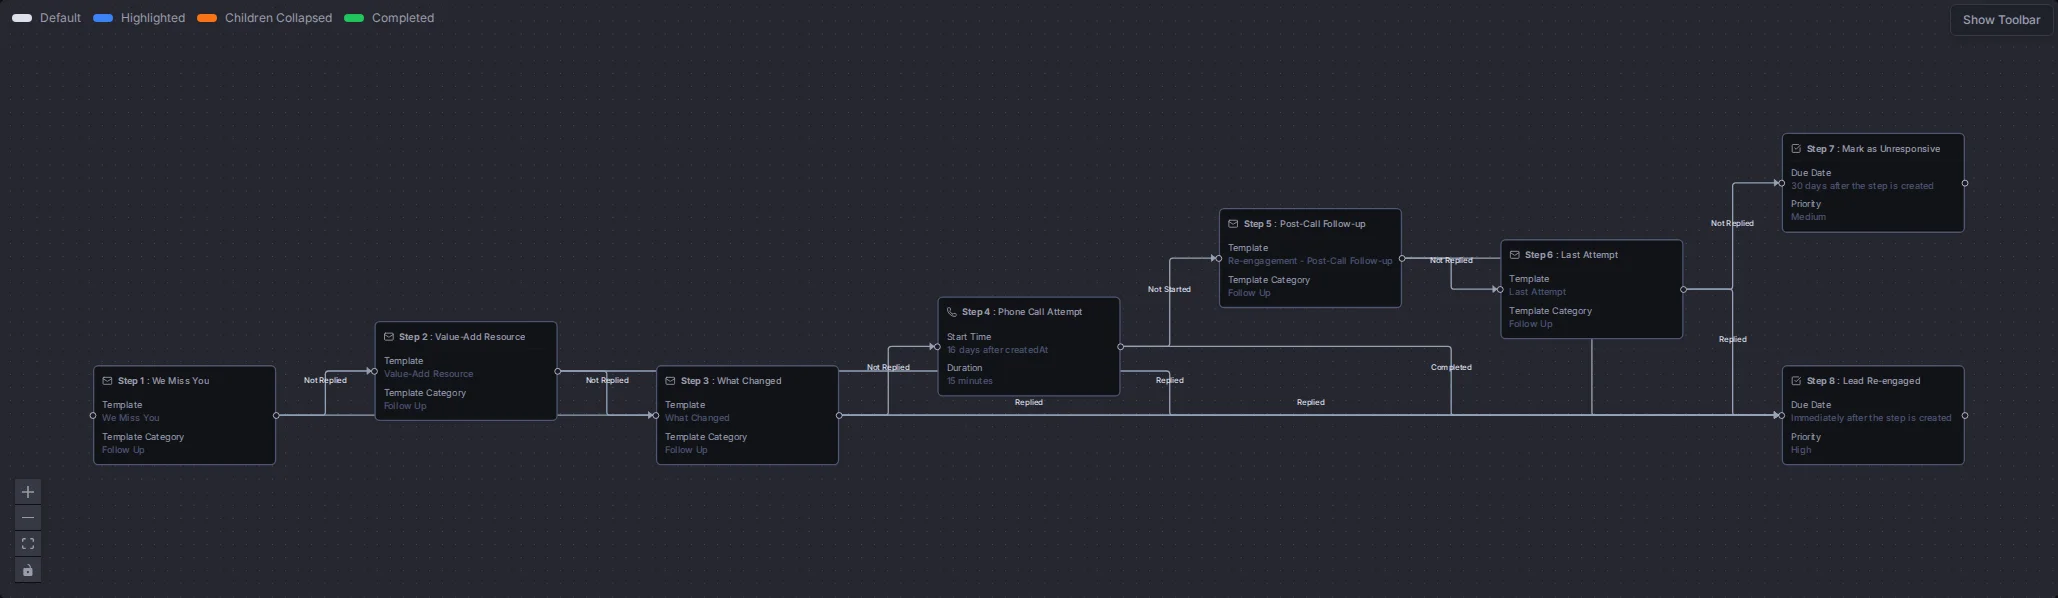The width and height of the screenshot is (2058, 598).
Task: Click the Show Toolbar button
Action: (2001, 20)
